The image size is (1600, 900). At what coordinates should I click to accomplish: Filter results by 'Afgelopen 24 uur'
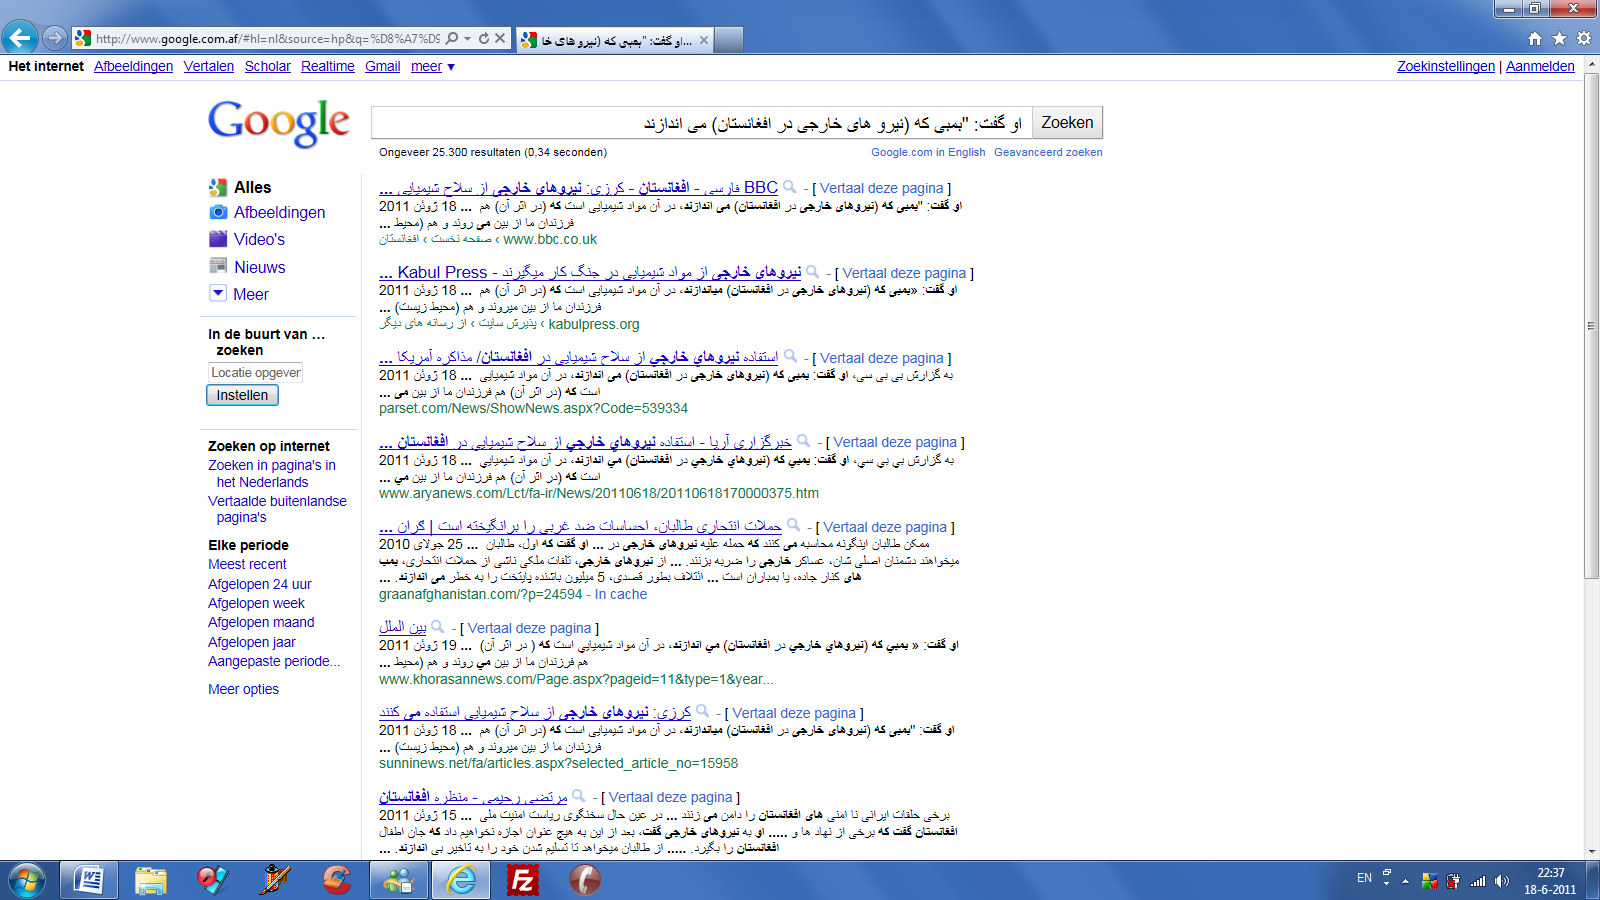(x=260, y=584)
